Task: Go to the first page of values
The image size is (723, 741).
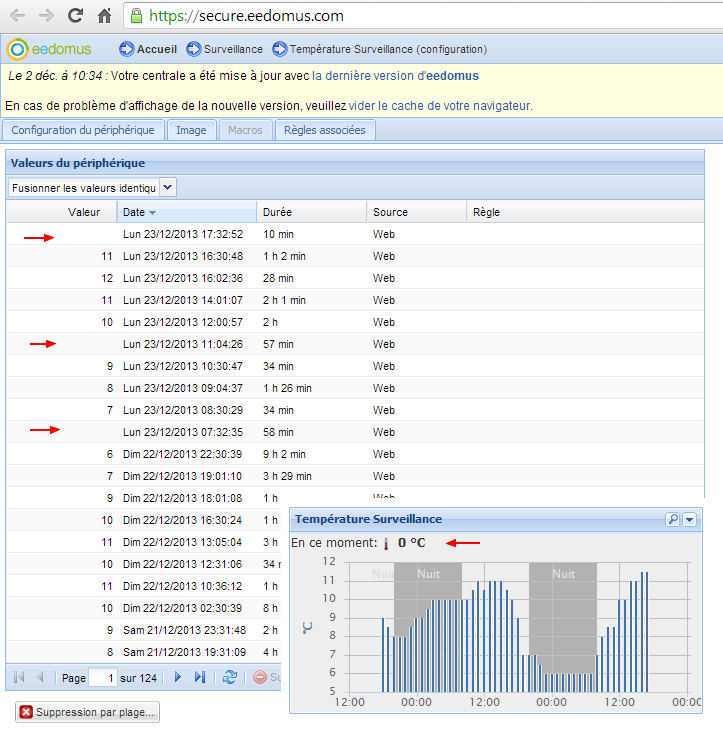Action: point(19,677)
